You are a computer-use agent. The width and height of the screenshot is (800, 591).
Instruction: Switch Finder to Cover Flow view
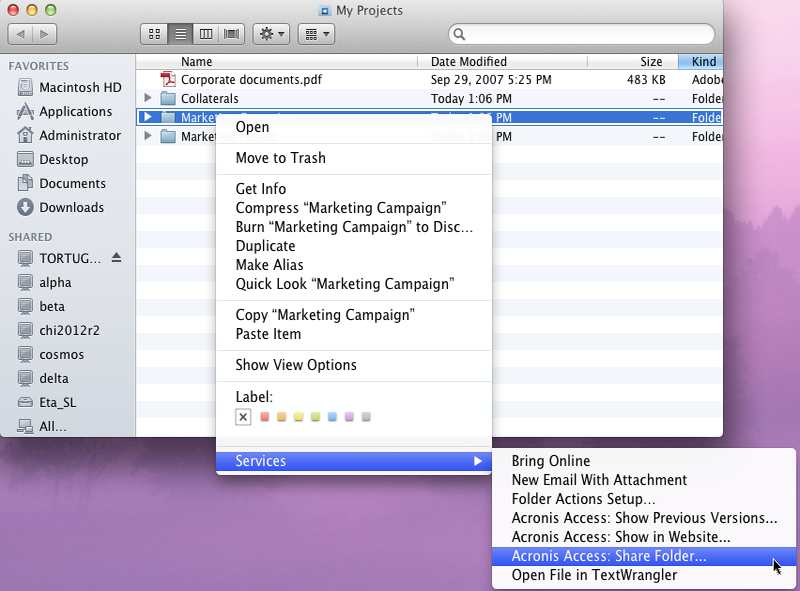click(x=232, y=34)
